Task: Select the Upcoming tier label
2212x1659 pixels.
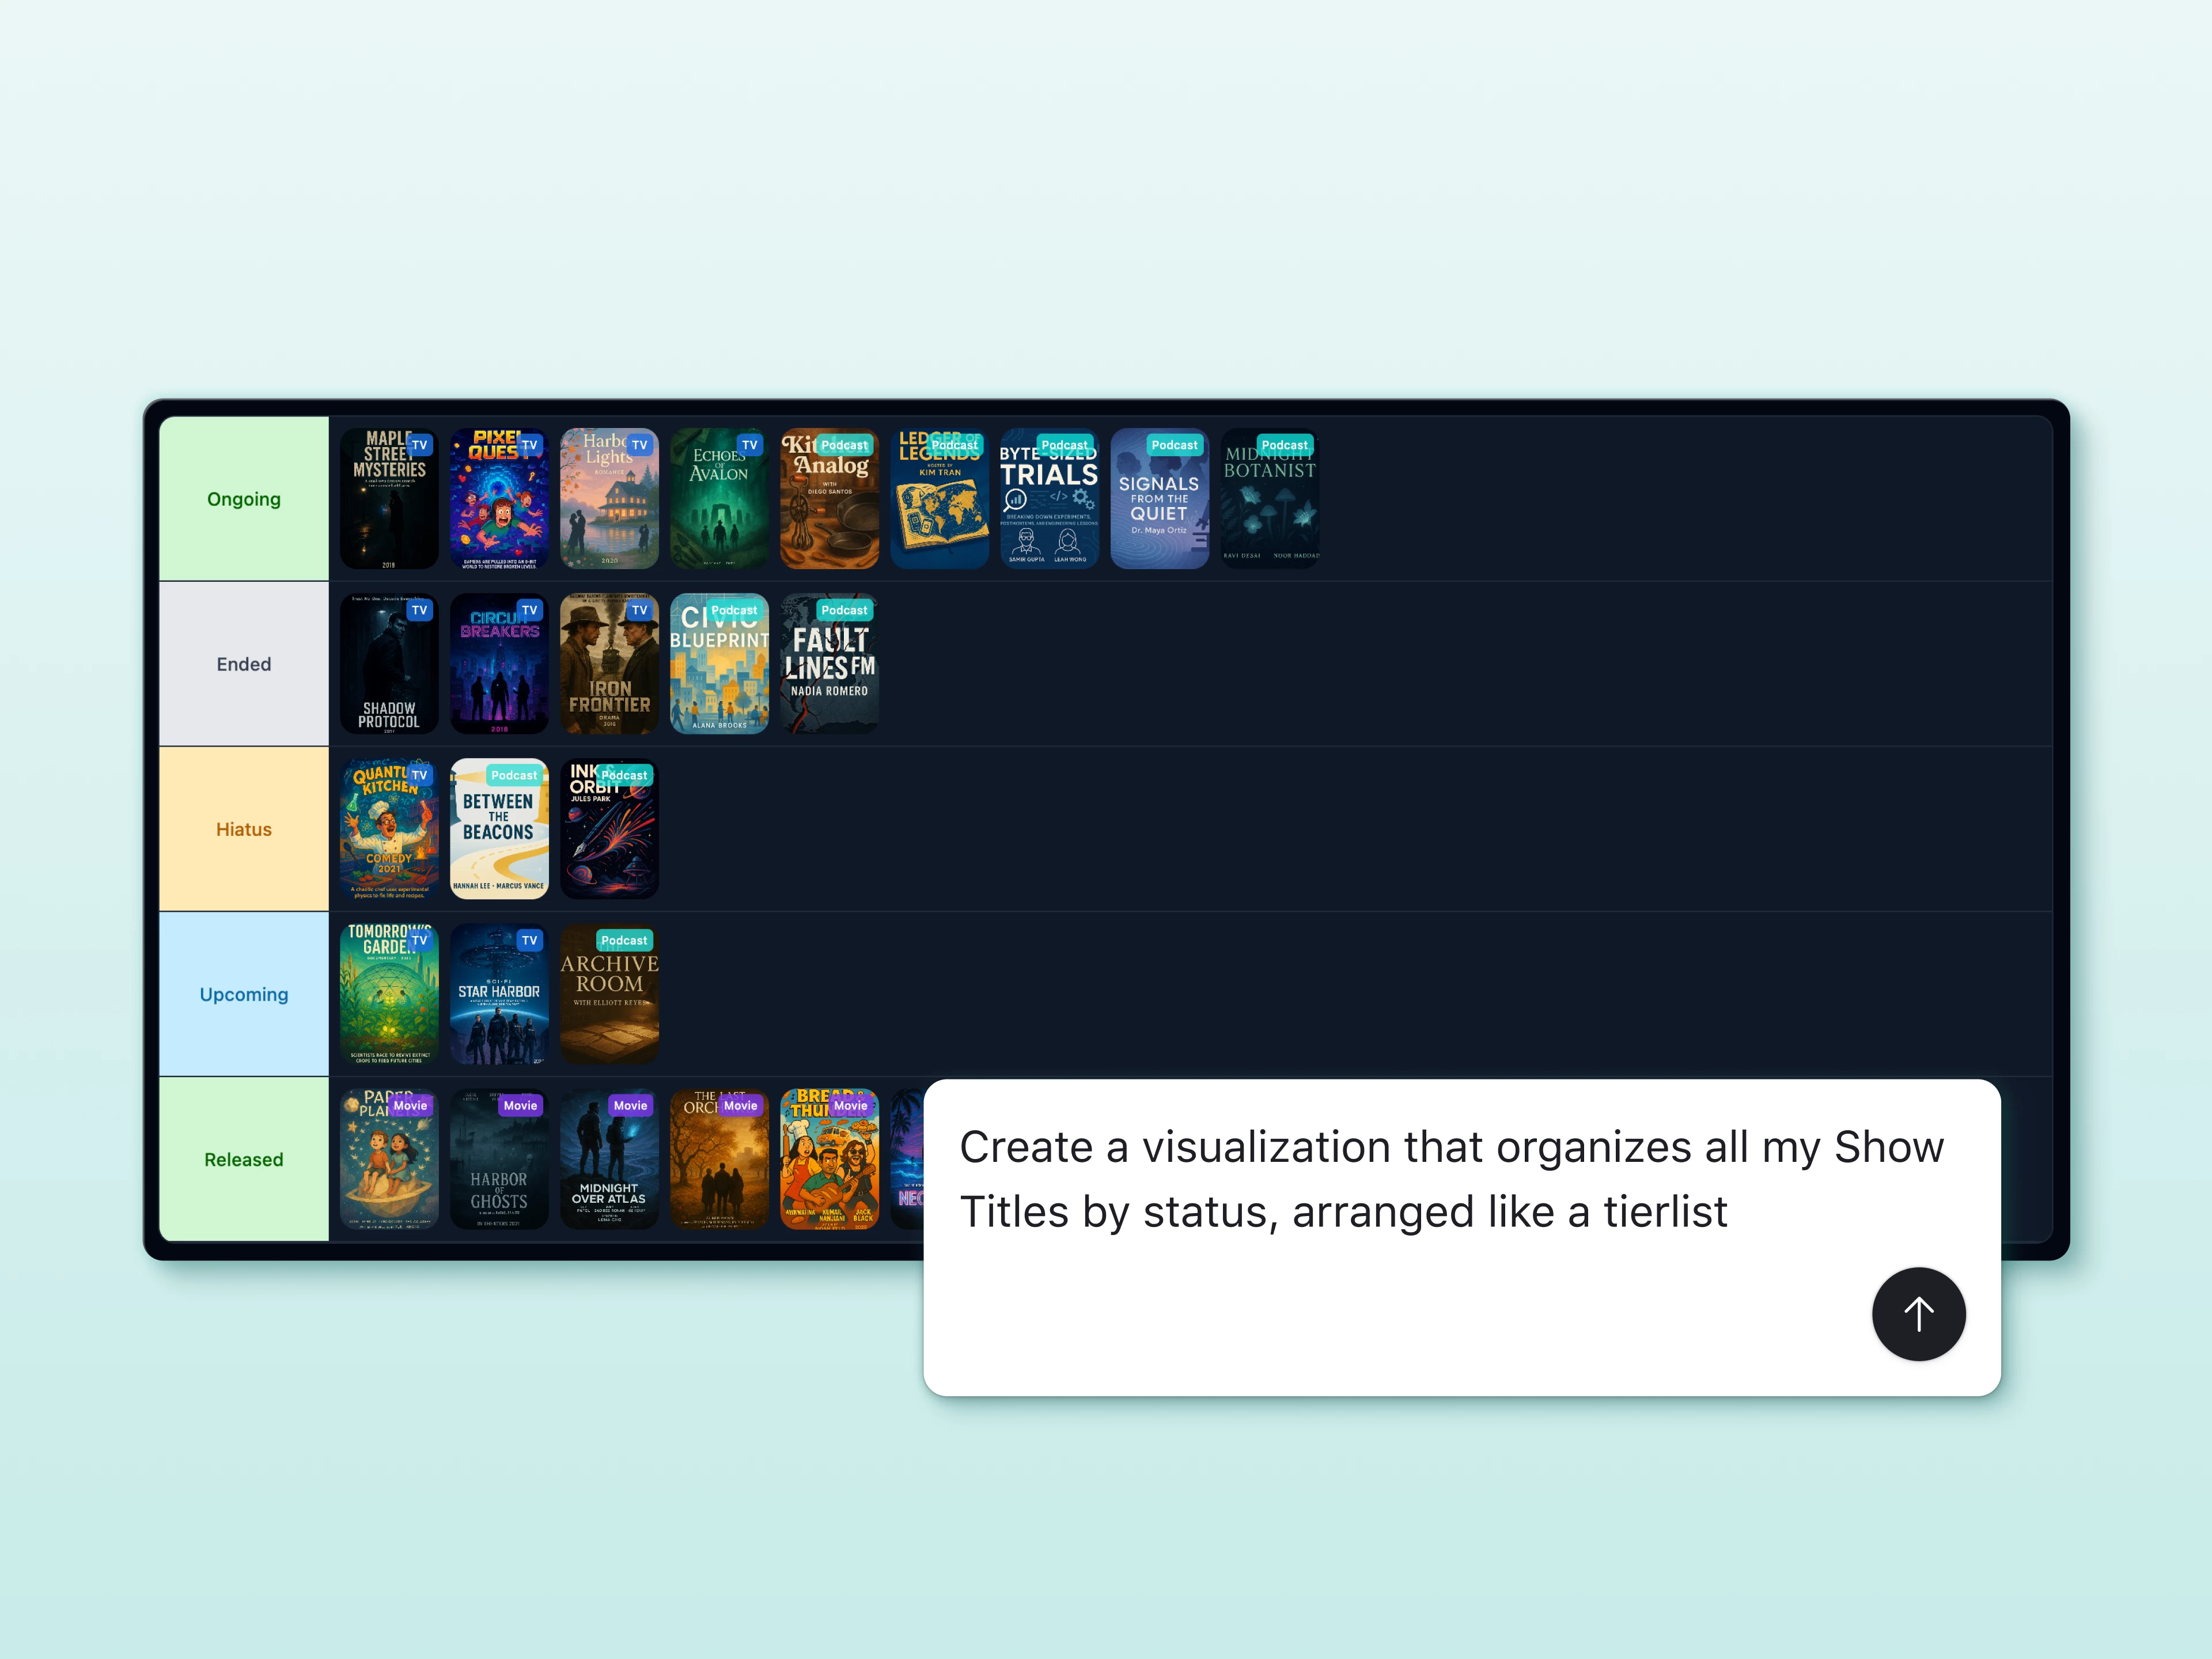Action: (x=243, y=994)
